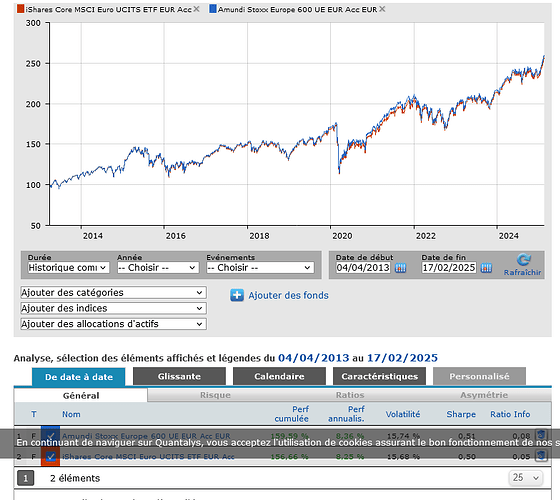560x500 pixels.
Task: Select the Général sub-tab
Action: point(81,395)
